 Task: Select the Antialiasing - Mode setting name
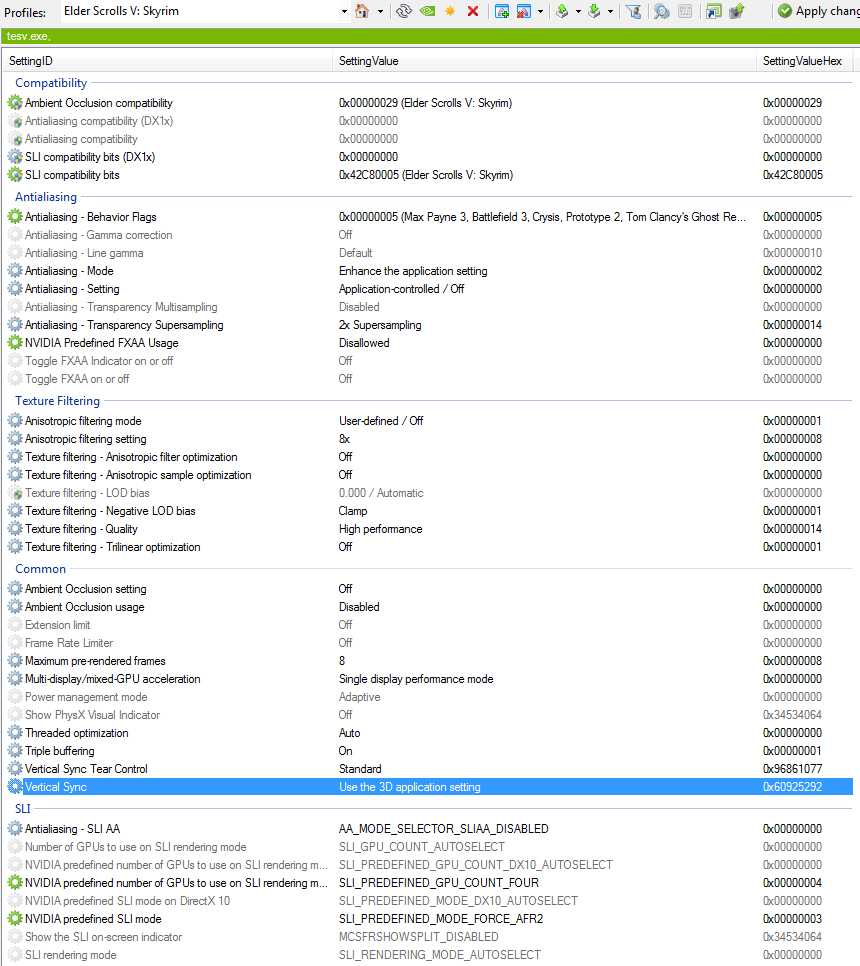pos(69,270)
